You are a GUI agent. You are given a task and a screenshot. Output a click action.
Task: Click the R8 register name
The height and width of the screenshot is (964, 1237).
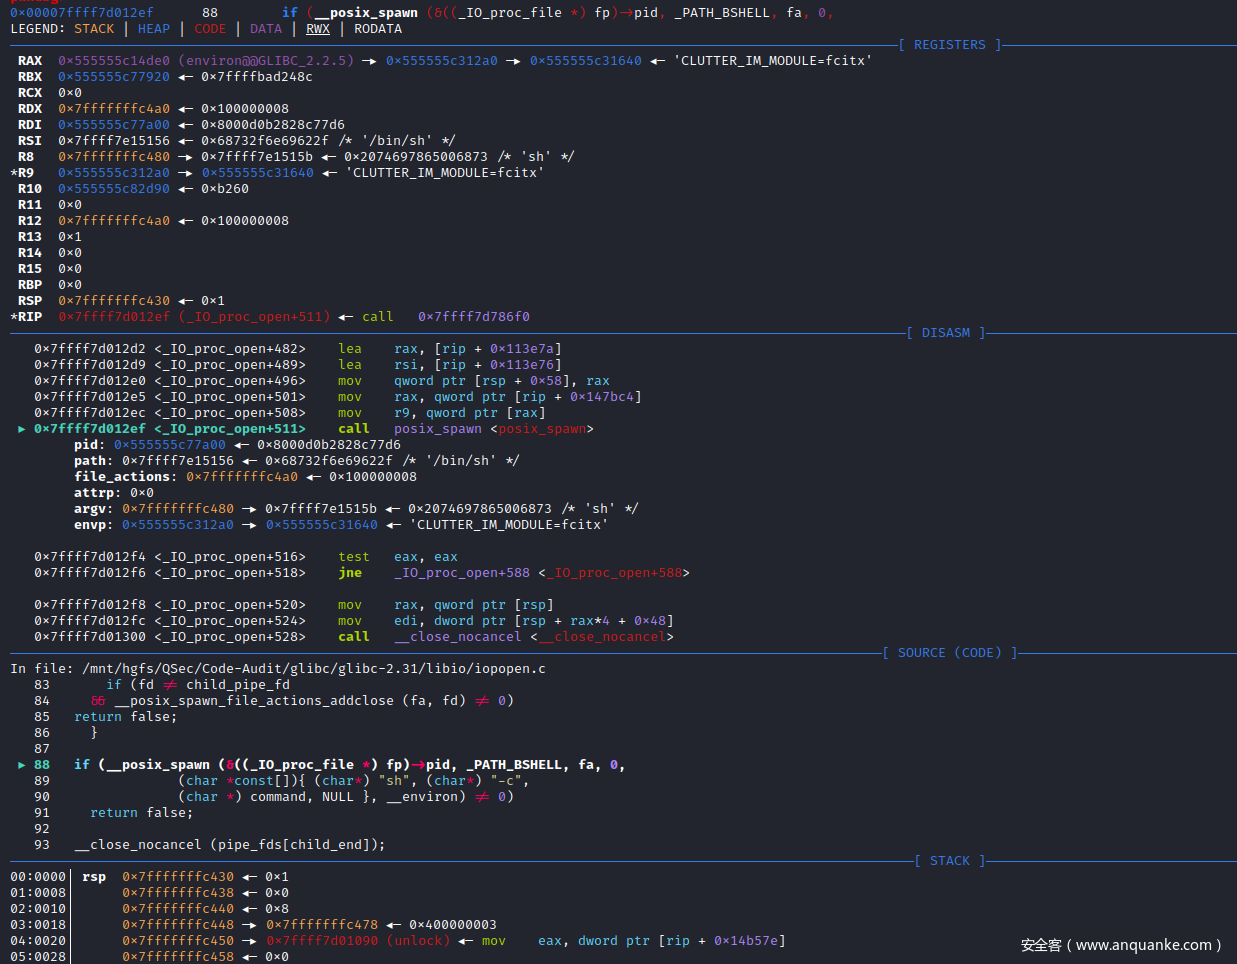click(26, 157)
